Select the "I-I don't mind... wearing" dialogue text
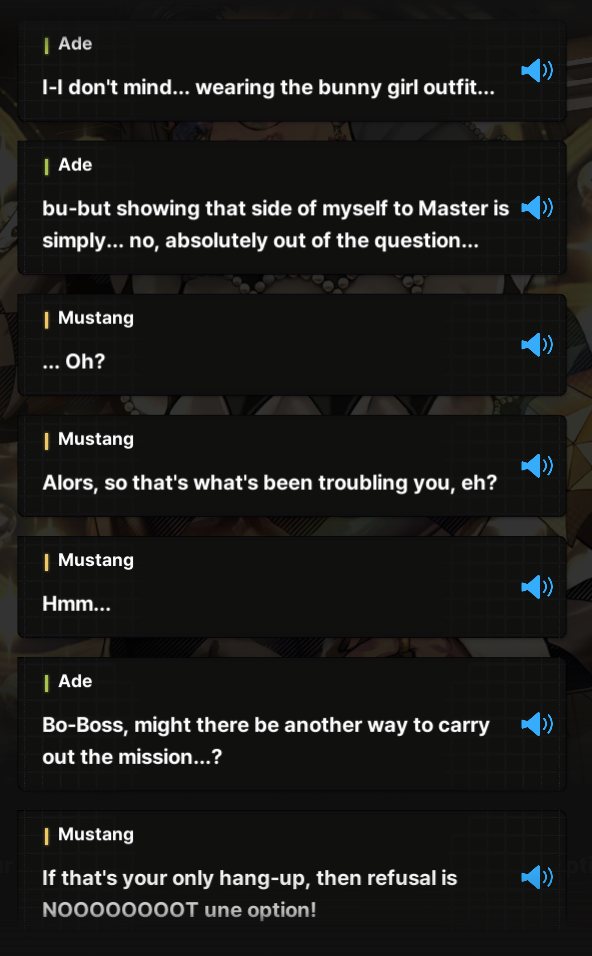This screenshot has width=592, height=956. tap(268, 88)
